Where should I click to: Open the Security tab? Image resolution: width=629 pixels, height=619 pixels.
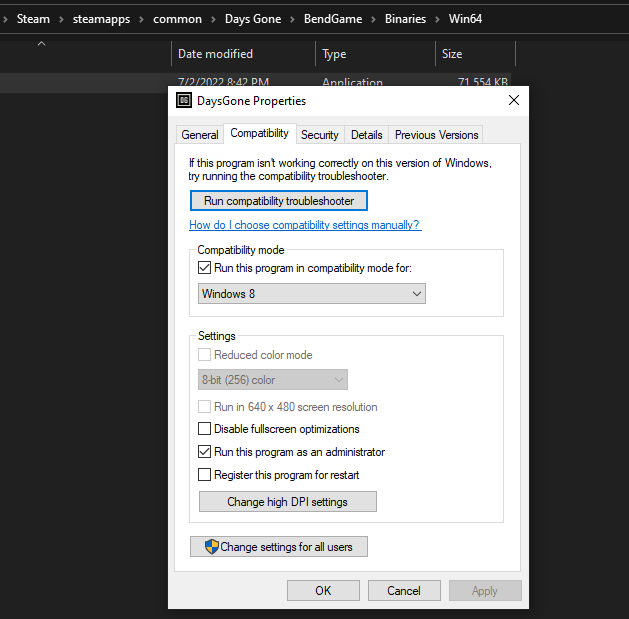pyautogui.click(x=320, y=135)
